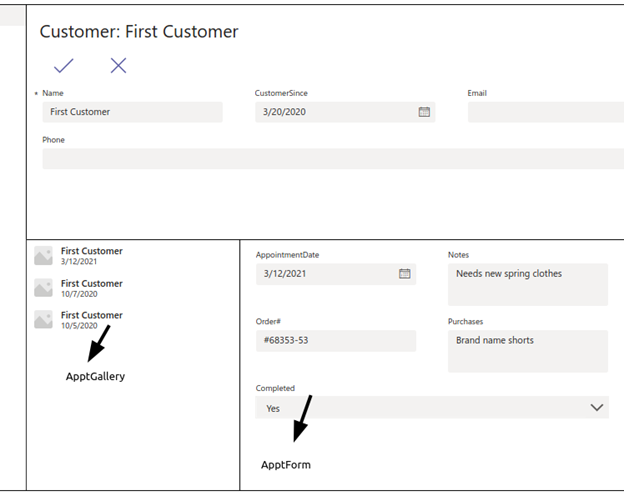
Task: Click the Order# field with #68353-53
Action: pos(336,341)
